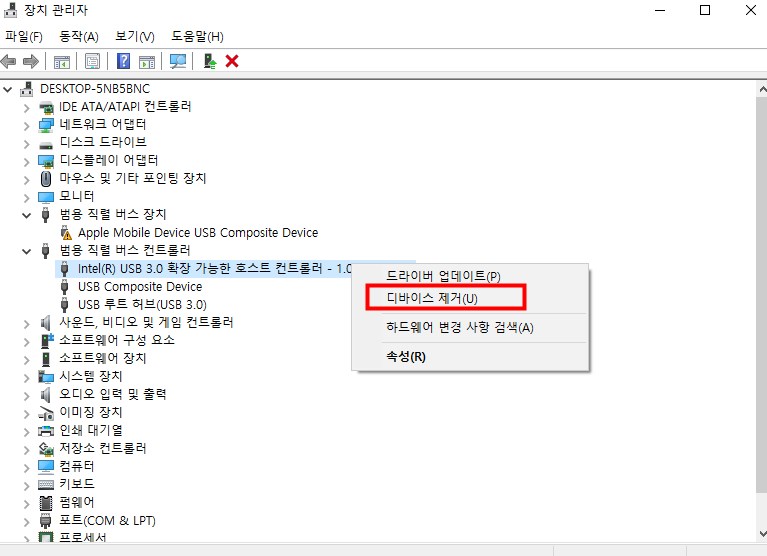Expand the 소프트웨어 장치 category
This screenshot has width=767, height=556.
(x=26, y=360)
